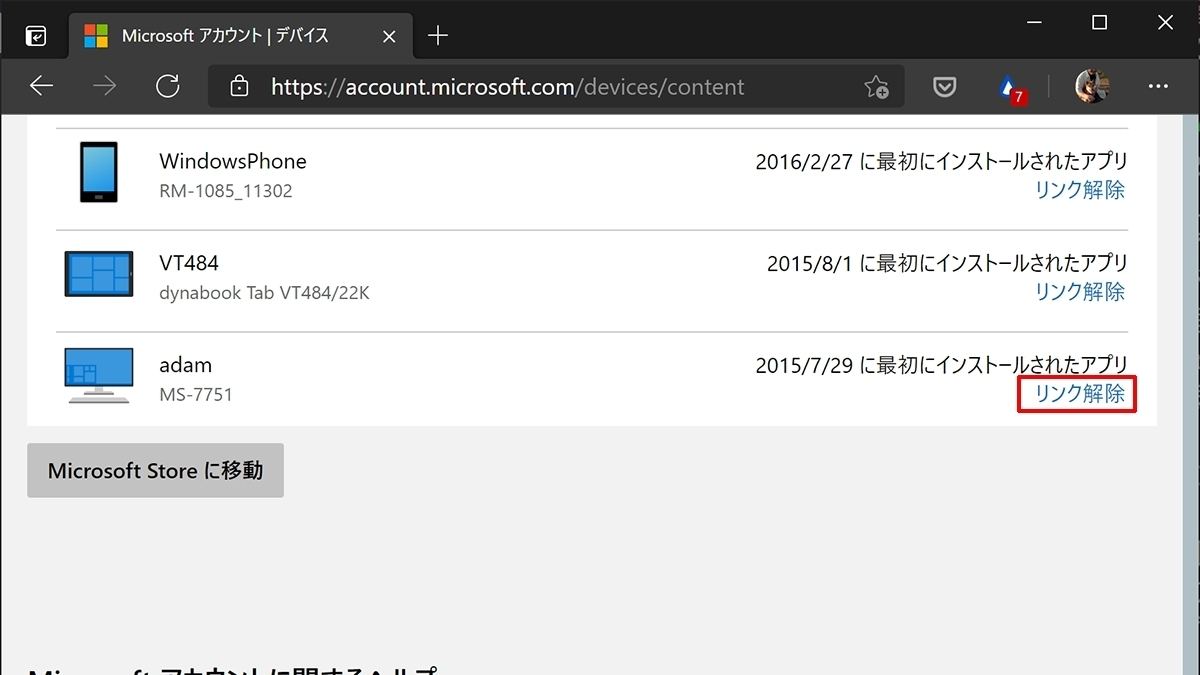Screen dimensions: 1200x675
Task: Reload the current page
Action: click(x=167, y=86)
